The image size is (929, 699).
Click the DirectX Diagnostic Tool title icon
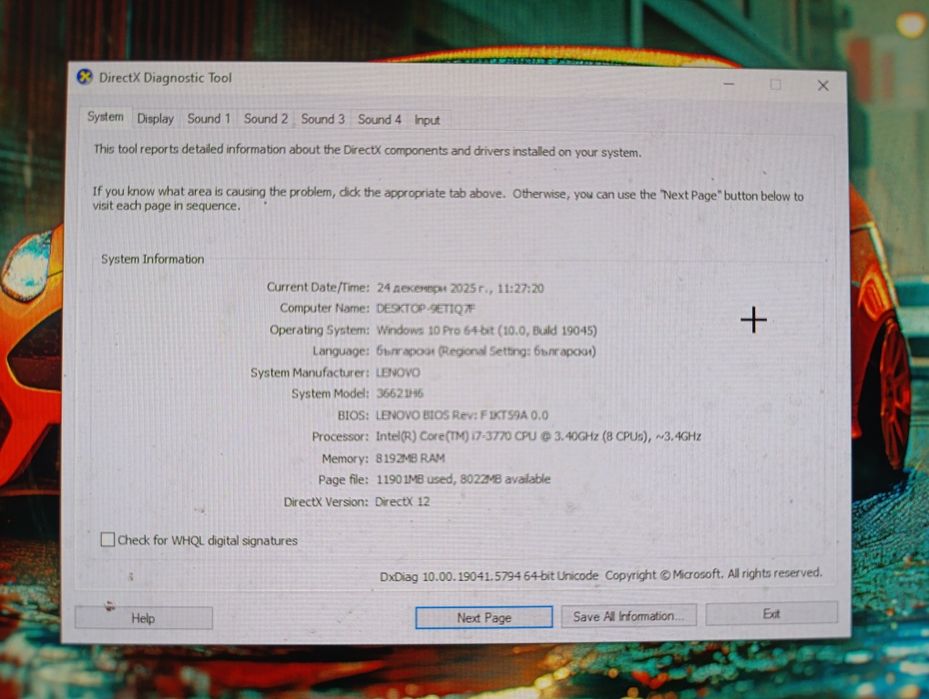[x=85, y=77]
